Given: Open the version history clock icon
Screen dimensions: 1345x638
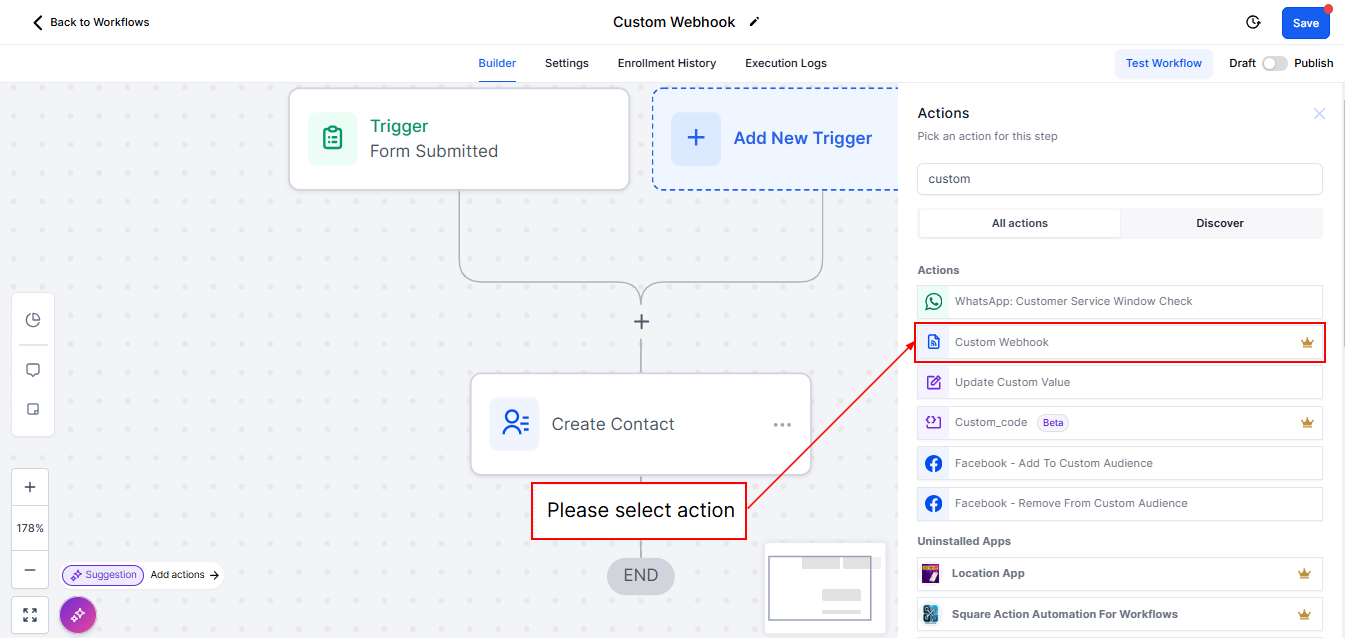Looking at the screenshot, I should tap(1253, 22).
